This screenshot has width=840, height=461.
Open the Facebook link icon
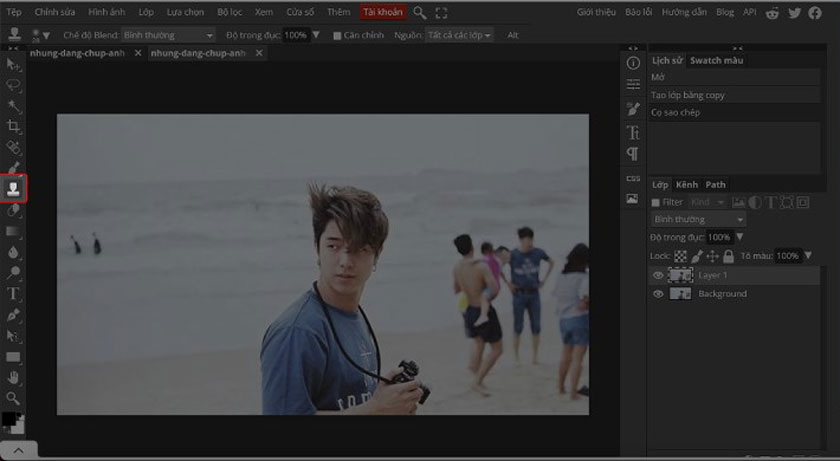815,13
